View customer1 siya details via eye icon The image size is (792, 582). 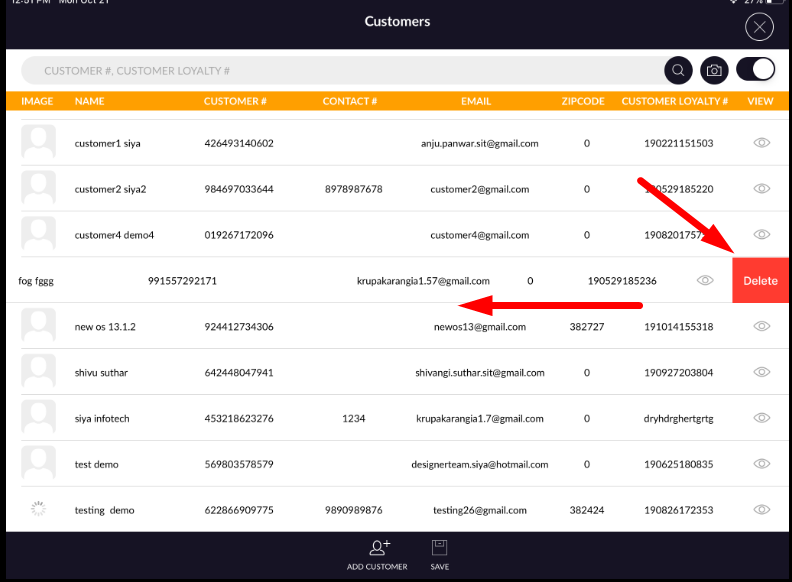(x=761, y=143)
